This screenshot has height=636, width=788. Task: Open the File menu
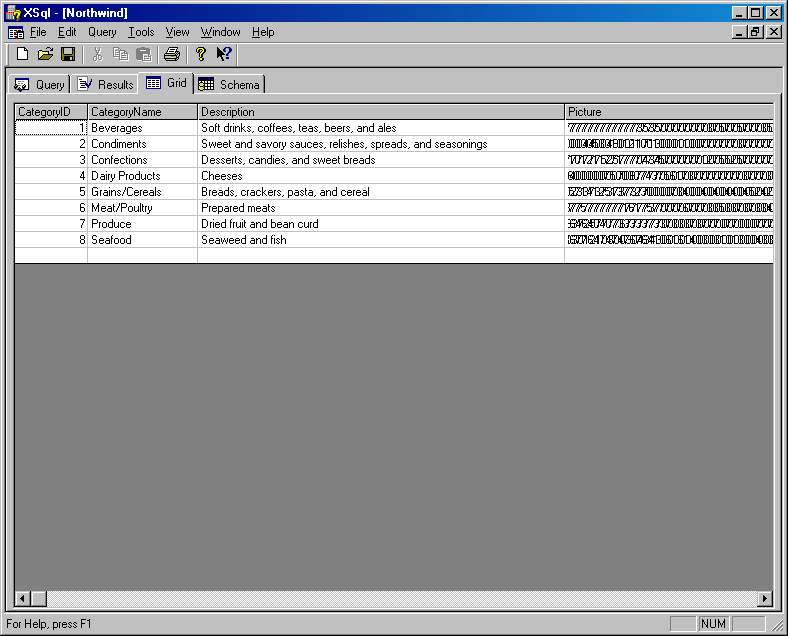[x=38, y=32]
